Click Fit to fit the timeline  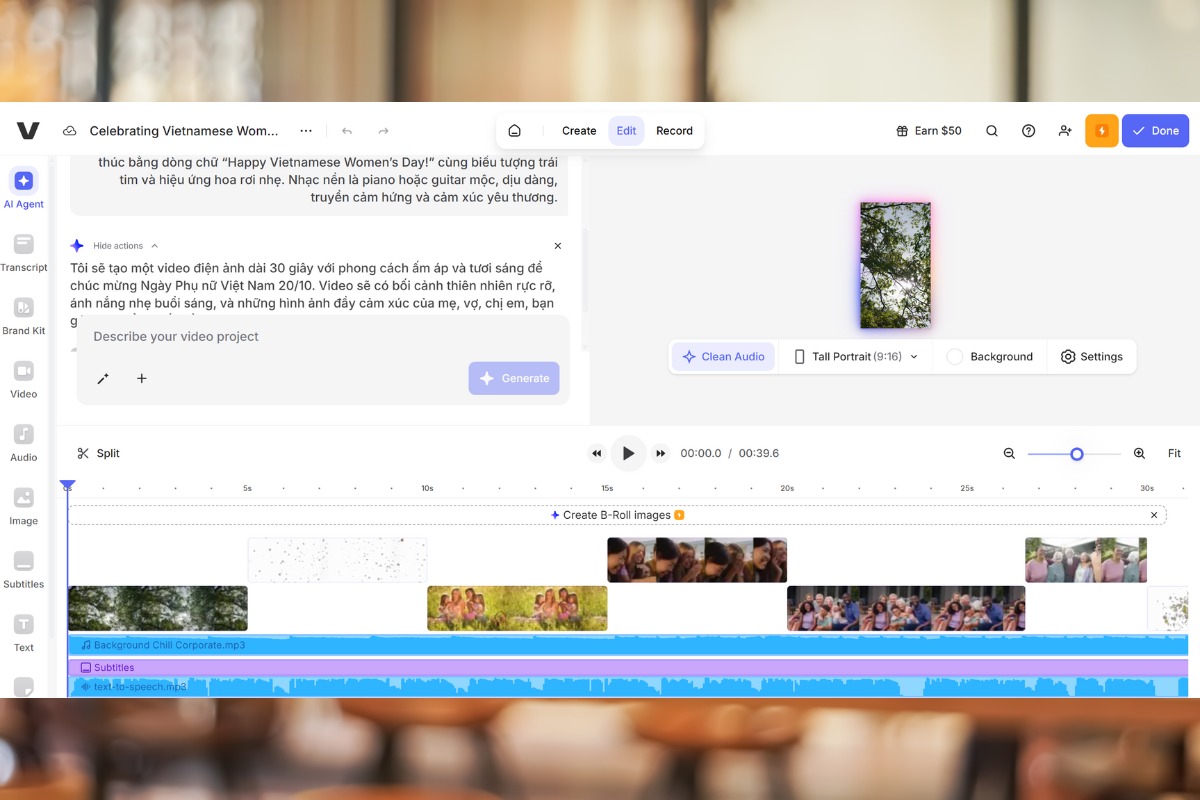coord(1174,454)
